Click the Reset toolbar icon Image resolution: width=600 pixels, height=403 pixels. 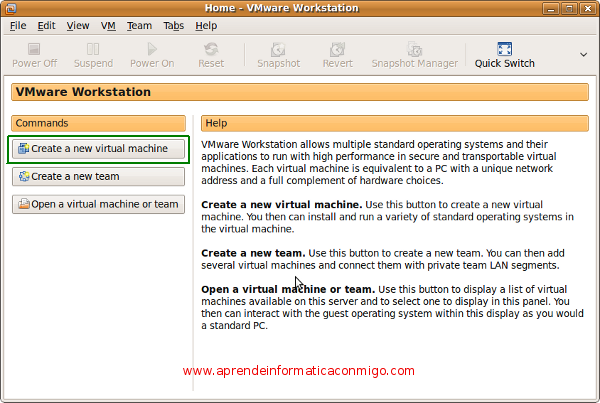pyautogui.click(x=211, y=49)
